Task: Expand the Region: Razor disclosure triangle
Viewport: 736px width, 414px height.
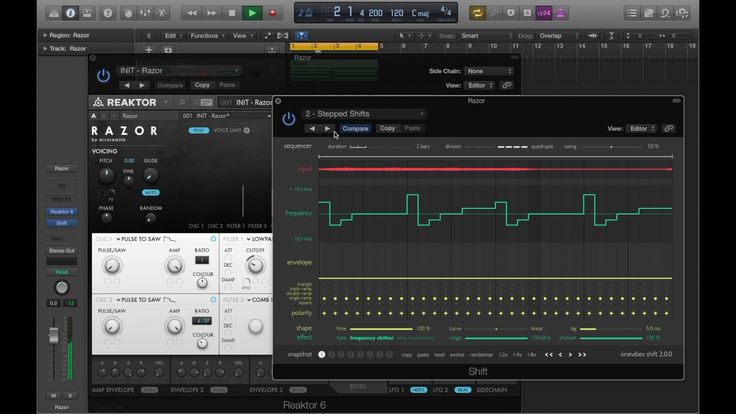Action: click(x=45, y=35)
